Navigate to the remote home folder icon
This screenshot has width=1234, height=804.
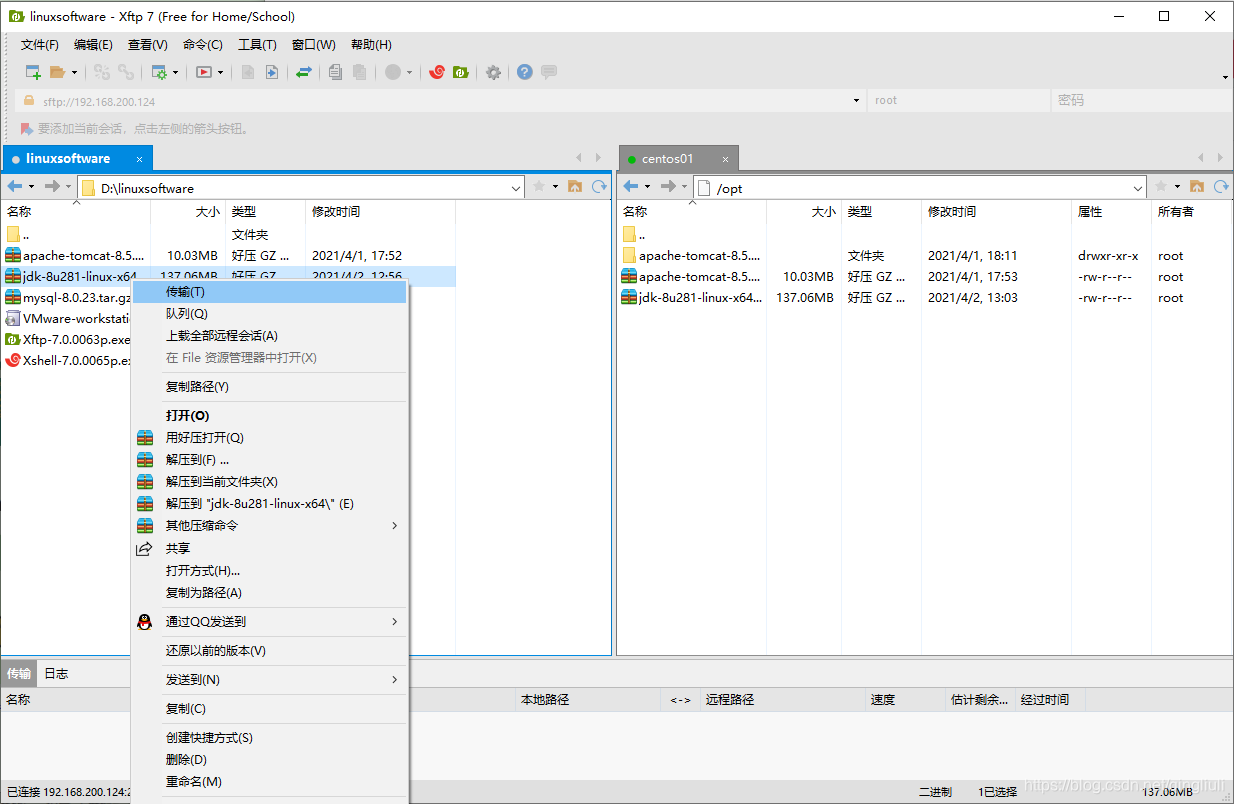1199,187
